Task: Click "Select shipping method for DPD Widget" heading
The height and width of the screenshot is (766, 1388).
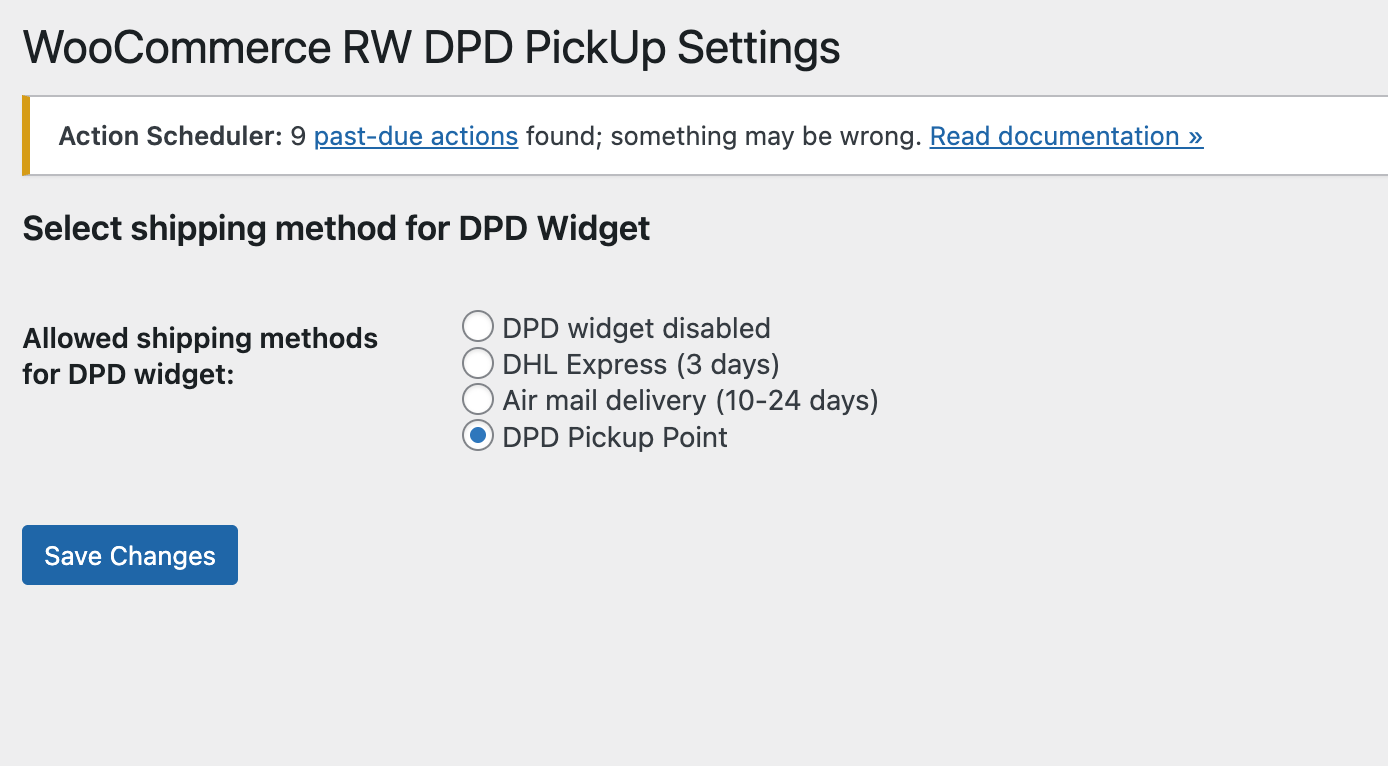Action: click(x=336, y=229)
